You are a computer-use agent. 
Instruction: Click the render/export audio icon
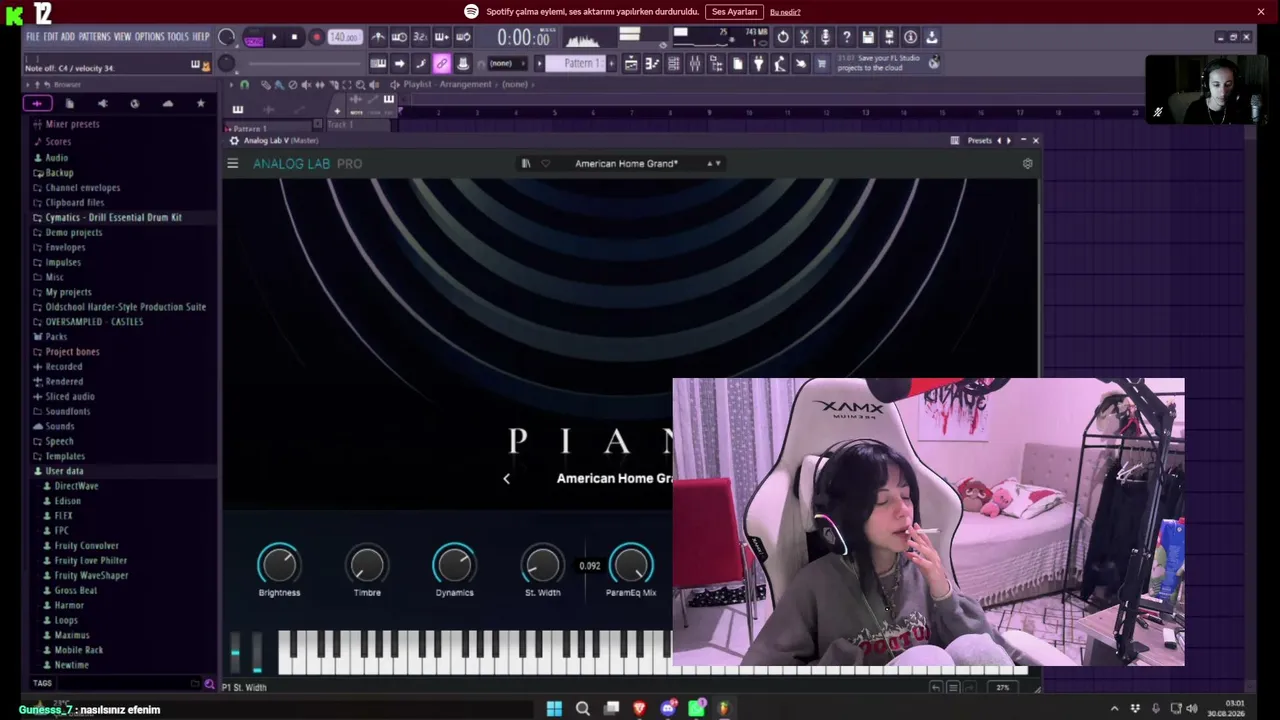pyautogui.click(x=889, y=37)
